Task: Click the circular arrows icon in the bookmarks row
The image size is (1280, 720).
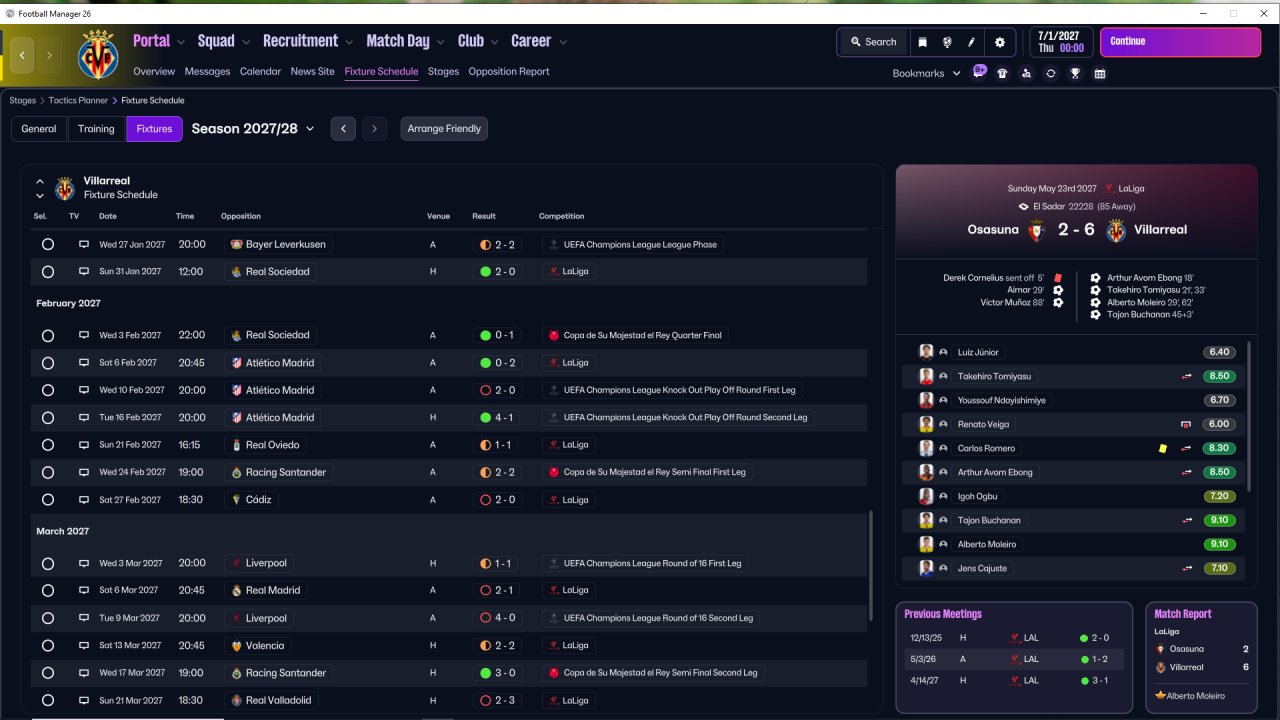Action: pos(1051,73)
